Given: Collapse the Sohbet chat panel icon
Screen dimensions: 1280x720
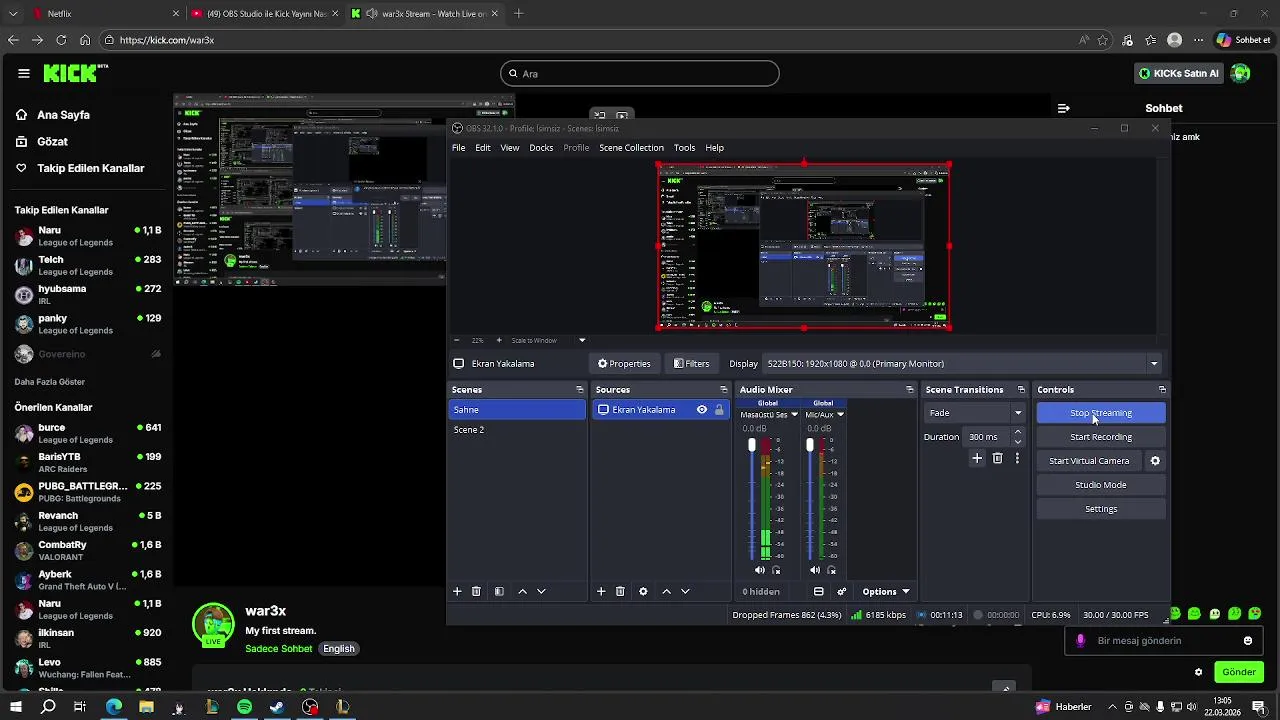Looking at the screenshot, I should point(1064,108).
